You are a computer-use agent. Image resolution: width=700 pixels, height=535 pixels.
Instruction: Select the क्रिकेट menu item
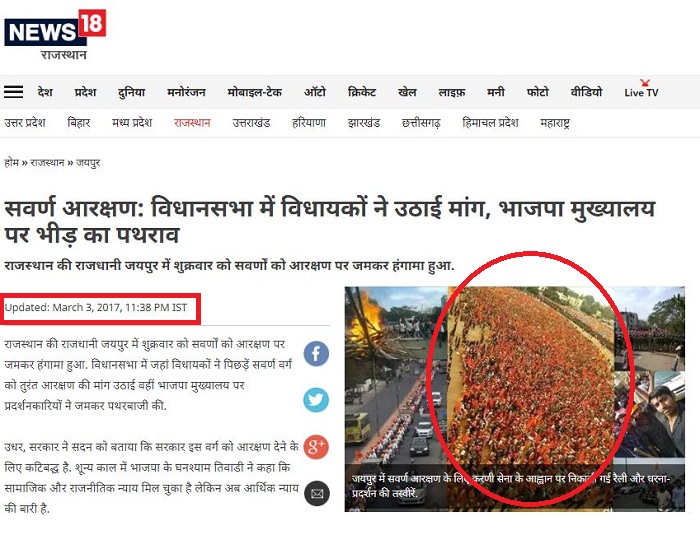362,92
